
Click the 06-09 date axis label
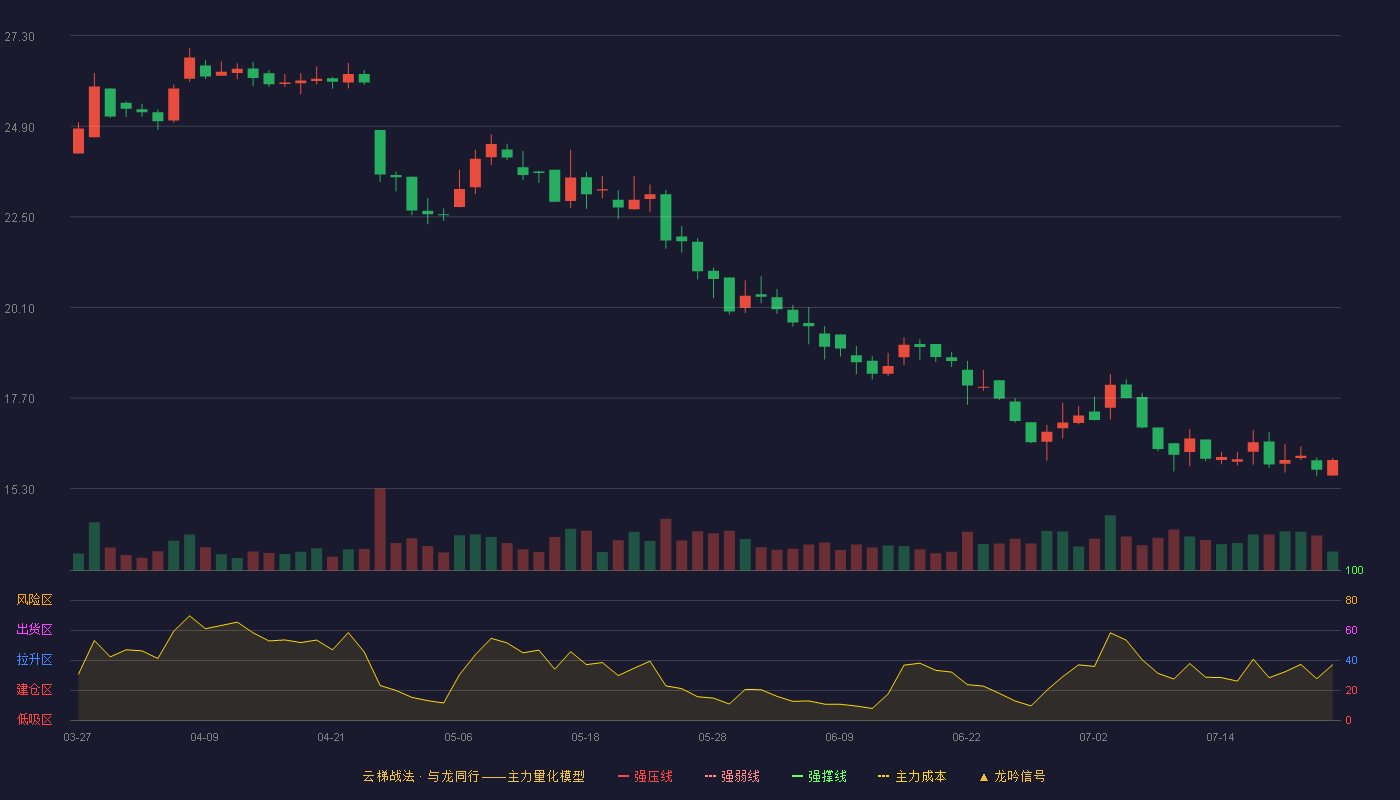click(839, 737)
